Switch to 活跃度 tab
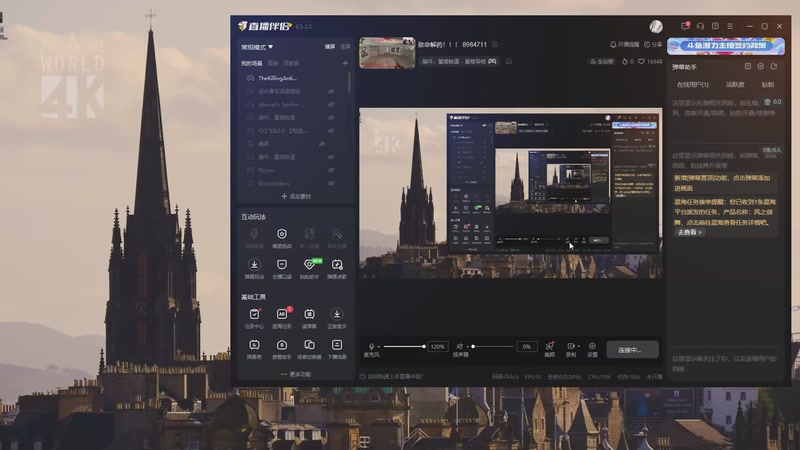The image size is (800, 450). [x=735, y=85]
